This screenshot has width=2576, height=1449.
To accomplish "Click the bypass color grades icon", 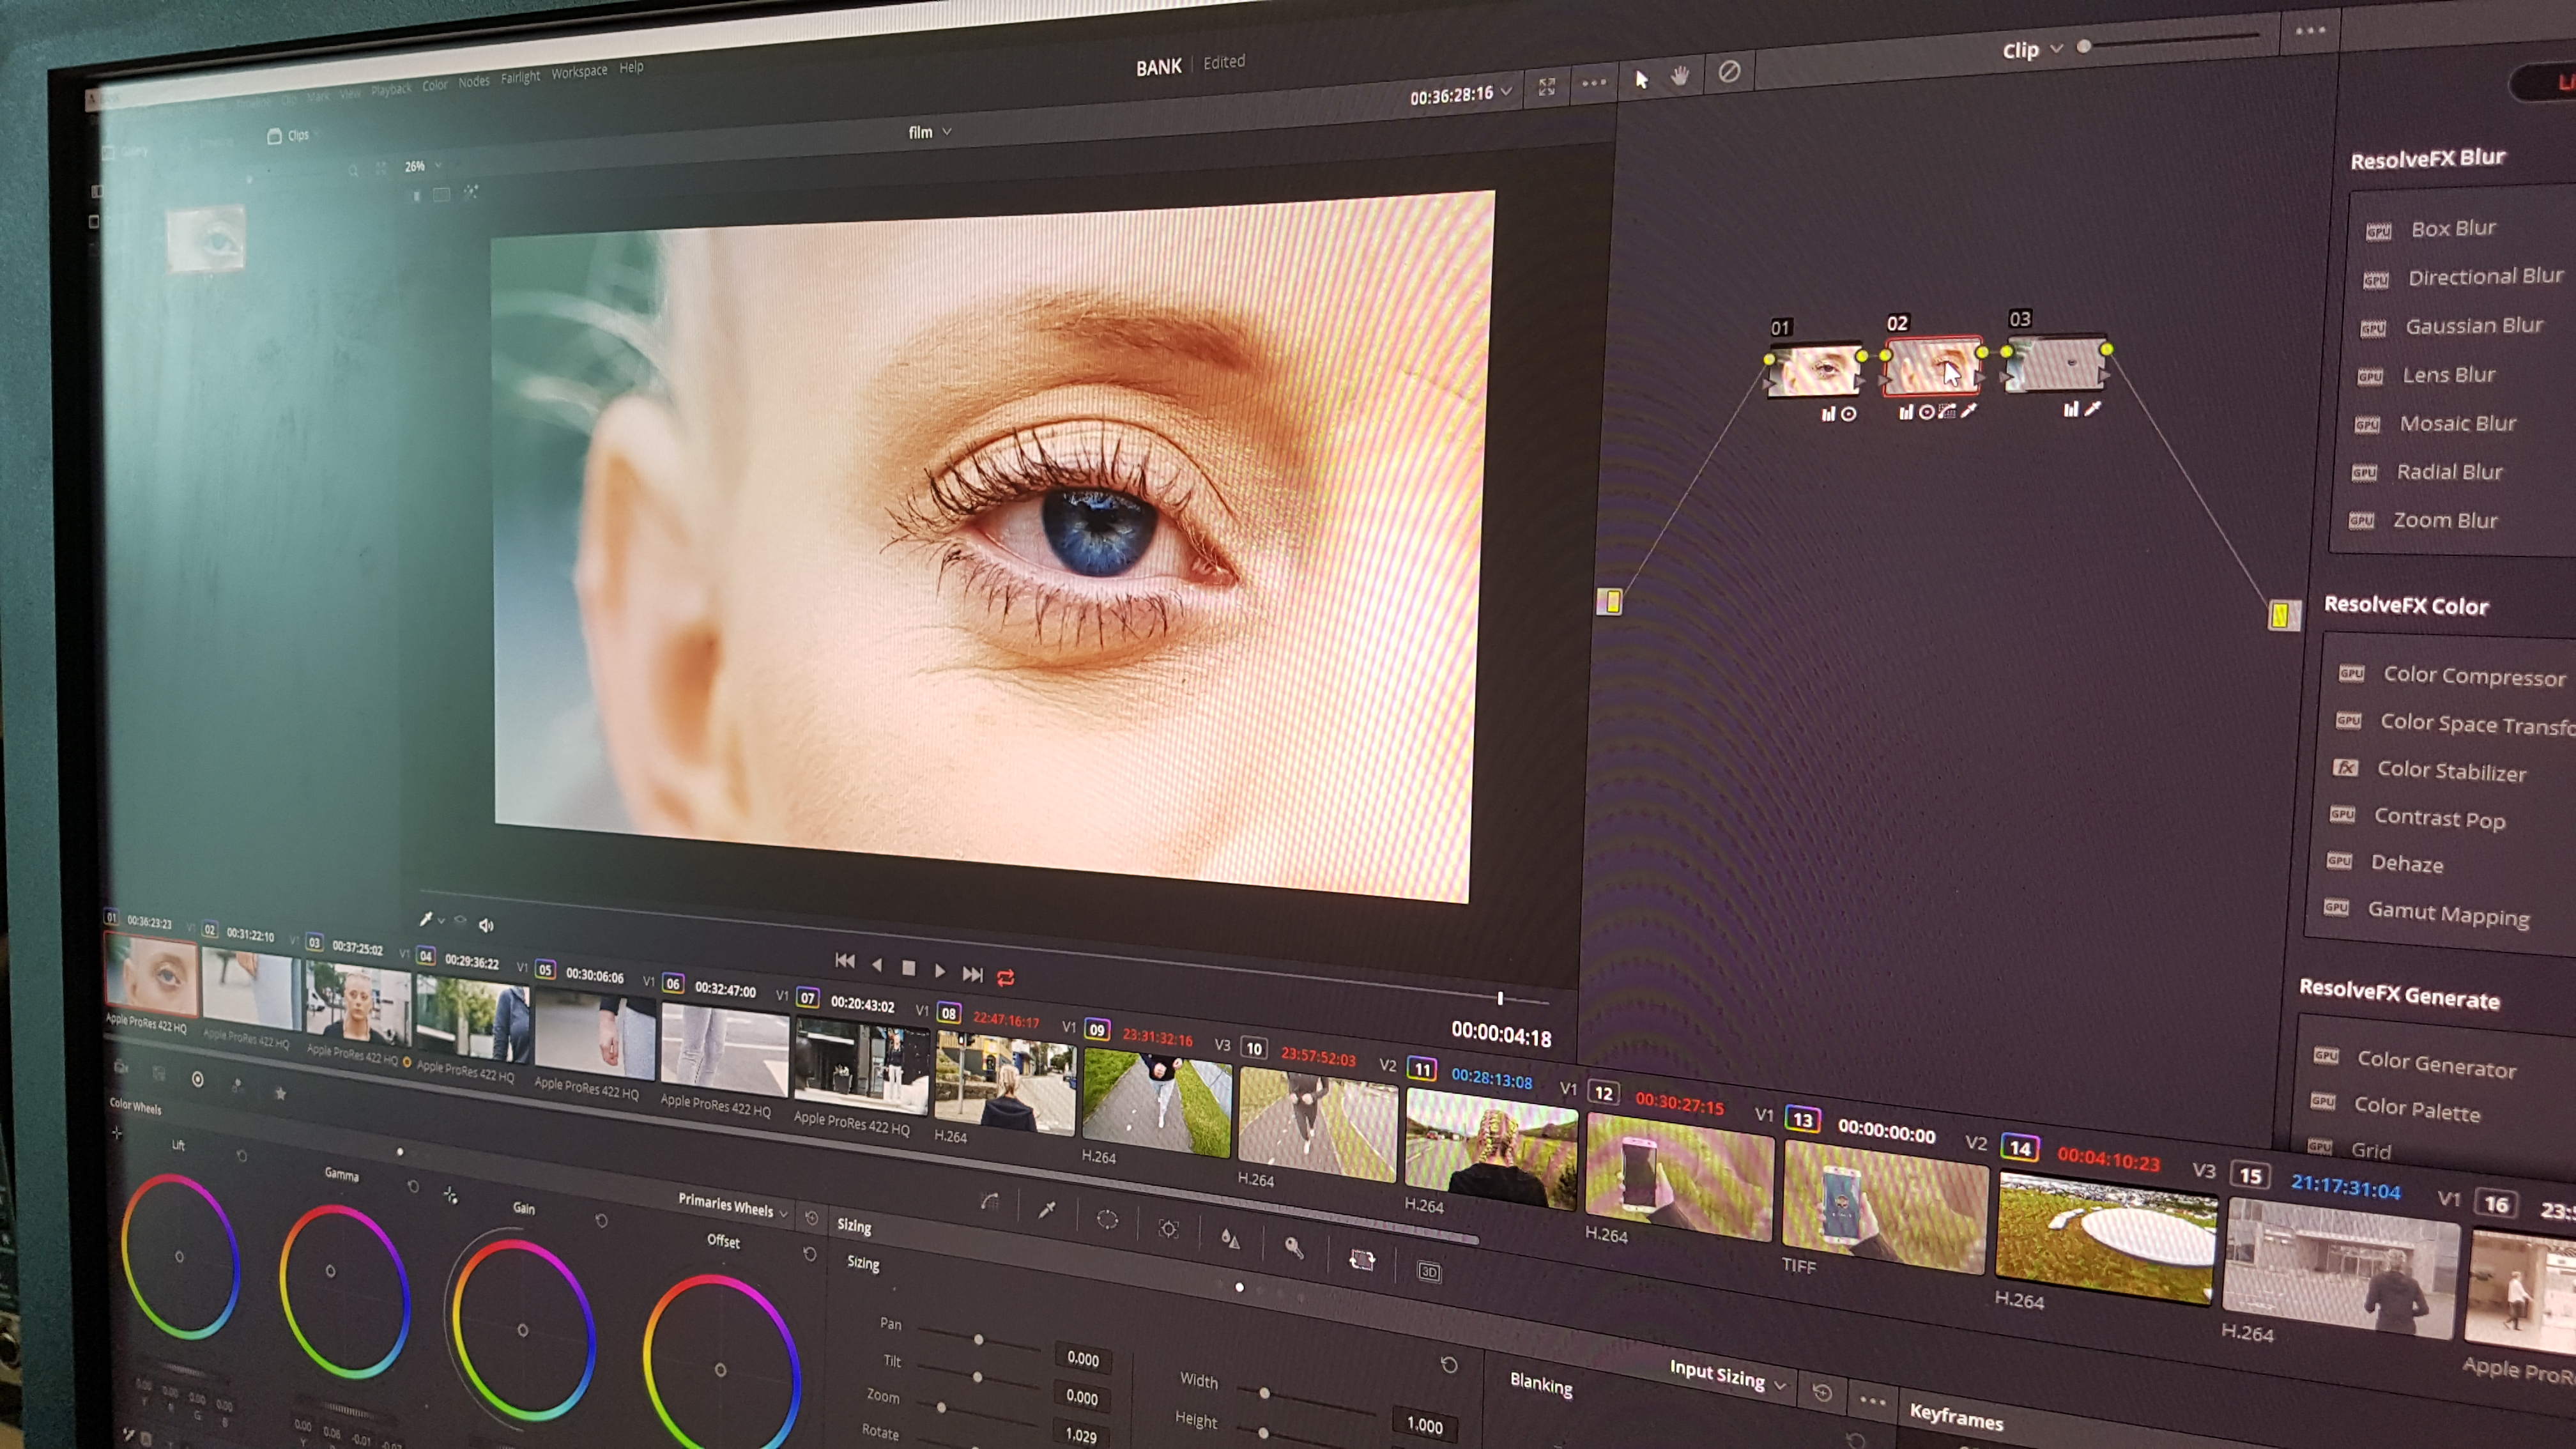I will click(1729, 72).
